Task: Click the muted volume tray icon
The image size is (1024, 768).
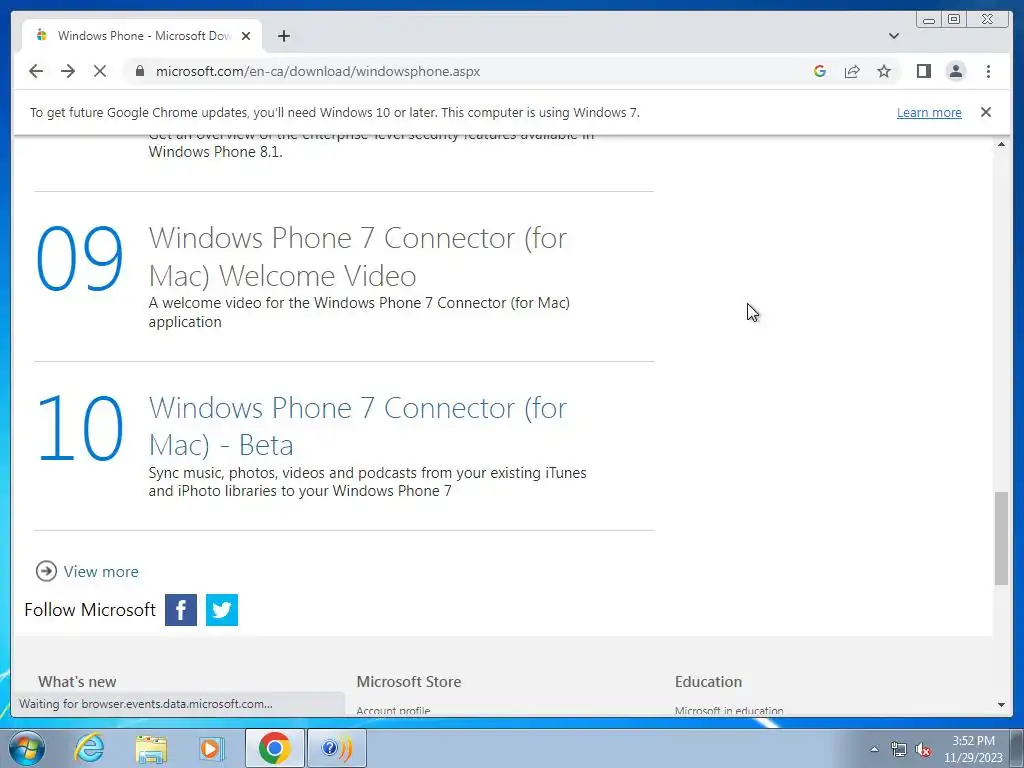Action: 923,749
